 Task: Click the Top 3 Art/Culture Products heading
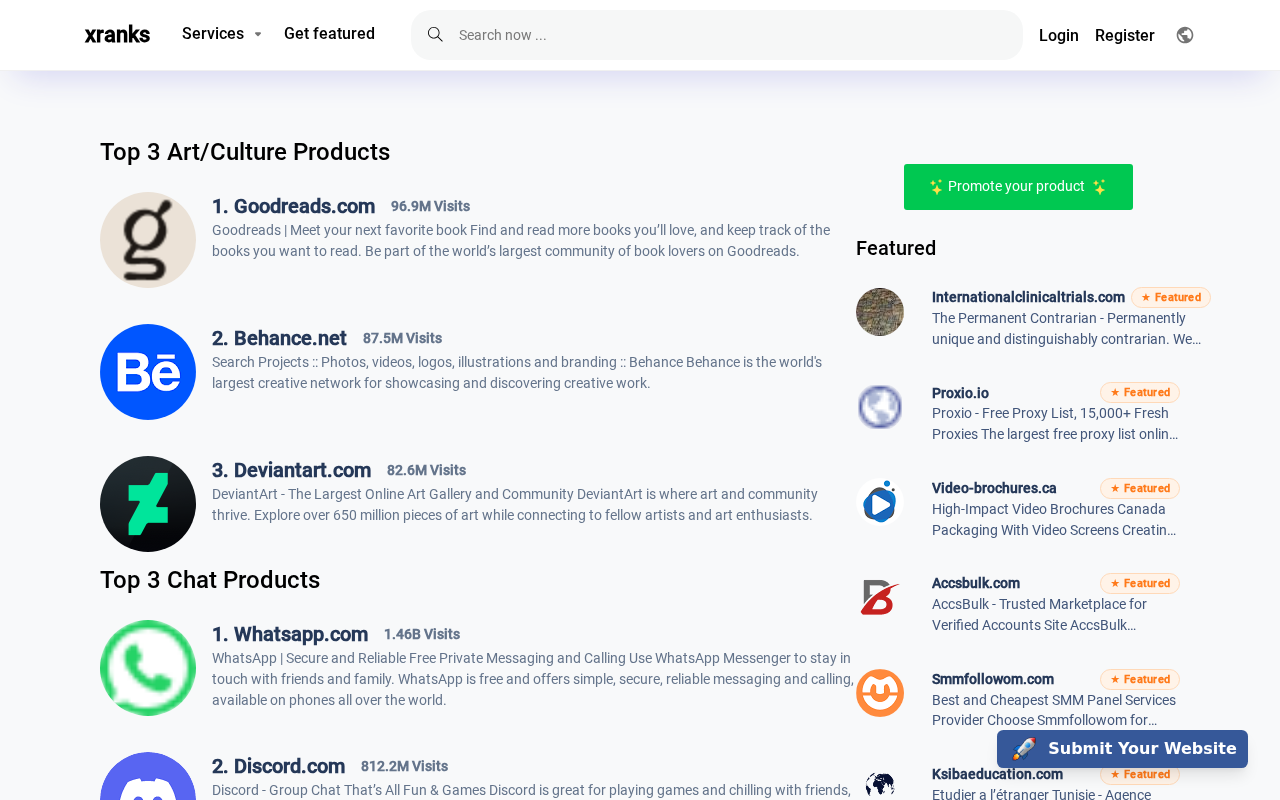coord(245,152)
